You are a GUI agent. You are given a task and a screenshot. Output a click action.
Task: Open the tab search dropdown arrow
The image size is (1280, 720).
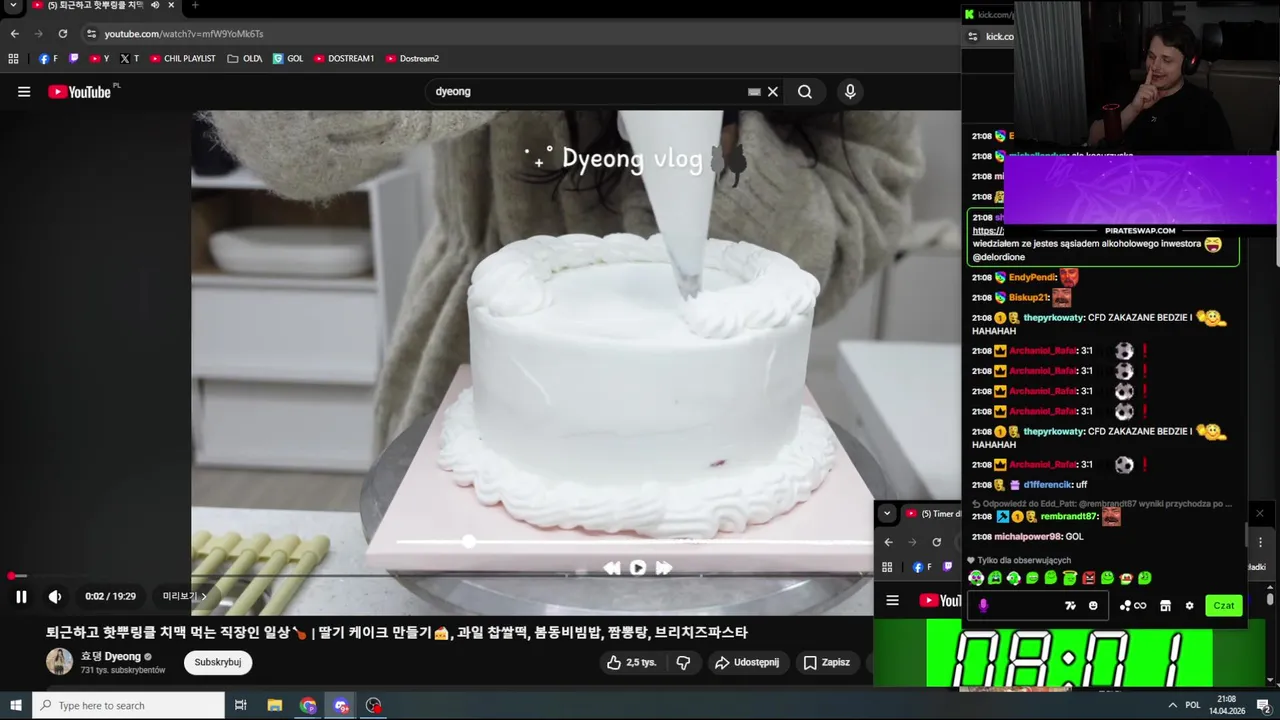pyautogui.click(x=13, y=5)
